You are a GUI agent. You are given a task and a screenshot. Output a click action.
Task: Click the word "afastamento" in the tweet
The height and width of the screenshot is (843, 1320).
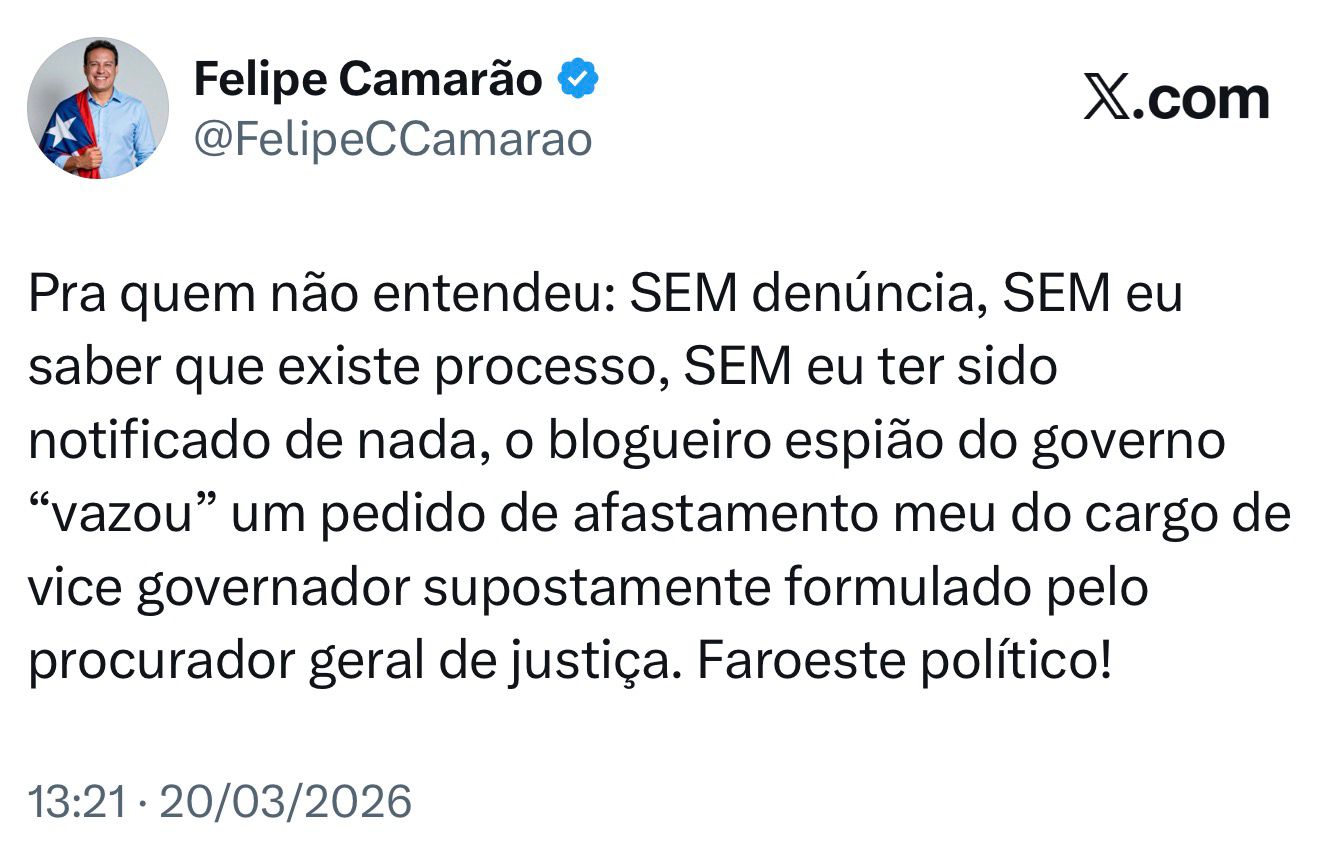click(x=732, y=514)
